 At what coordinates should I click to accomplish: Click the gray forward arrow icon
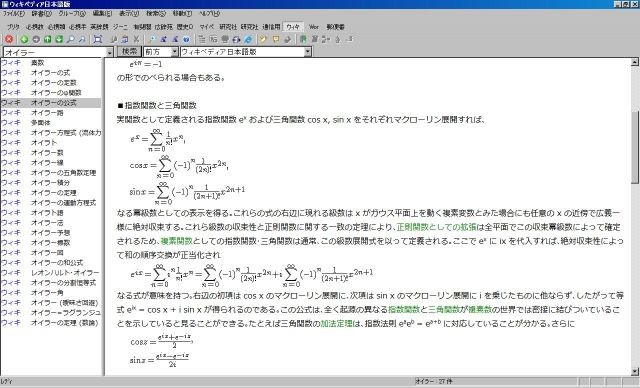tap(36, 39)
